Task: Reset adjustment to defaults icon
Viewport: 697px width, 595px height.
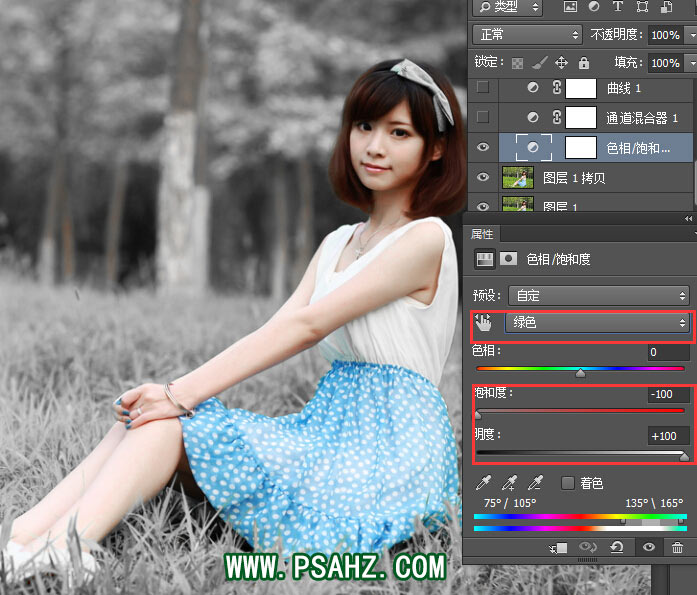Action: [x=619, y=548]
